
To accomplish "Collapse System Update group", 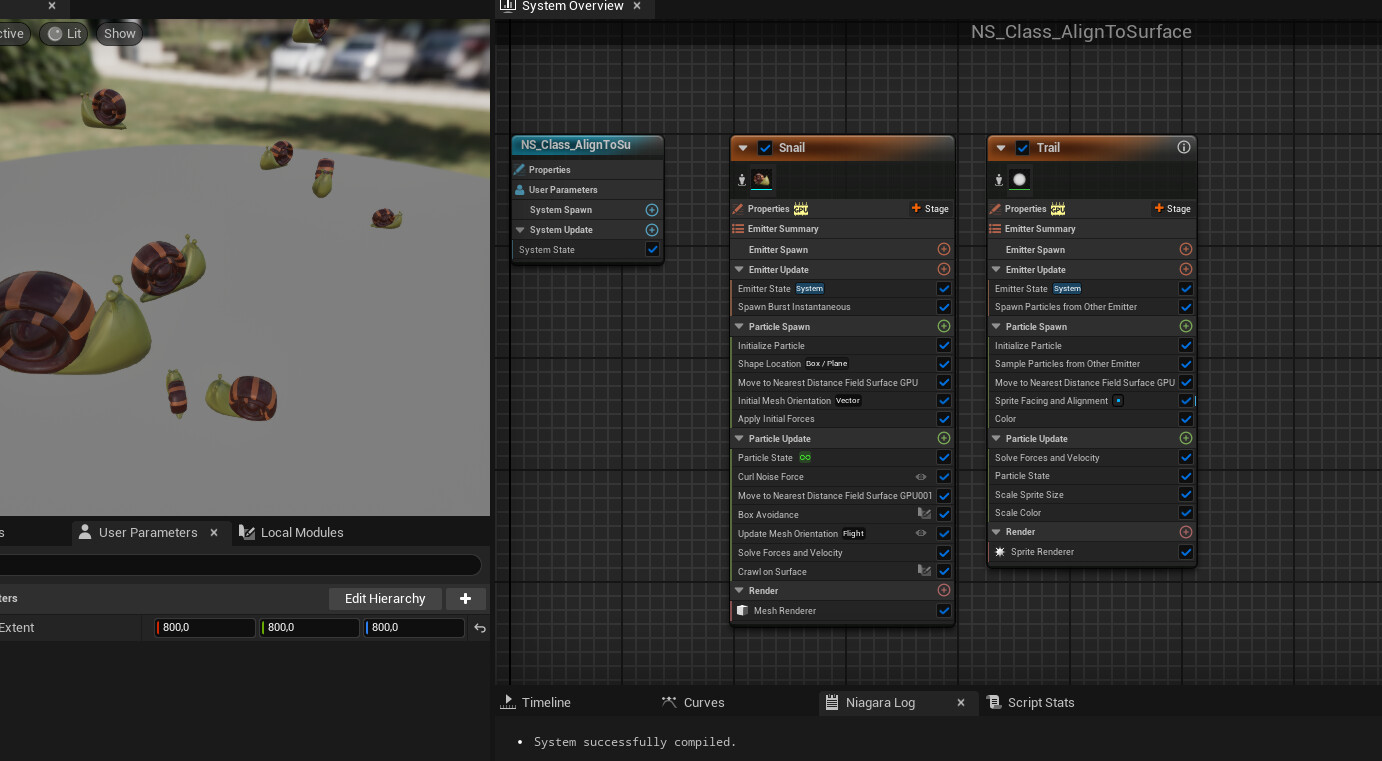I will [x=520, y=230].
